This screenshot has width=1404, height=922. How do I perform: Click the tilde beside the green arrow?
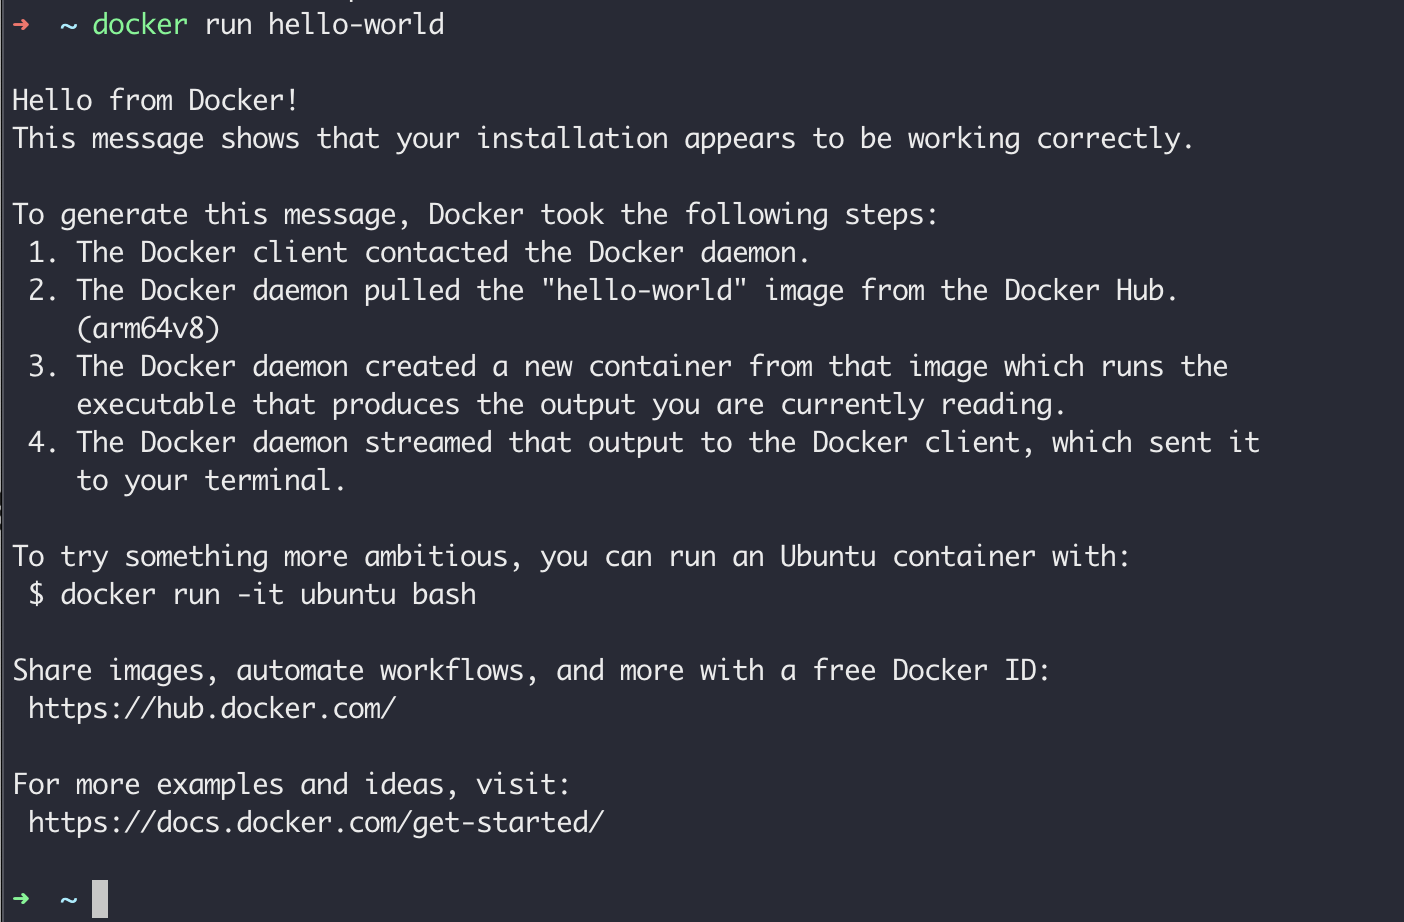click(68, 900)
